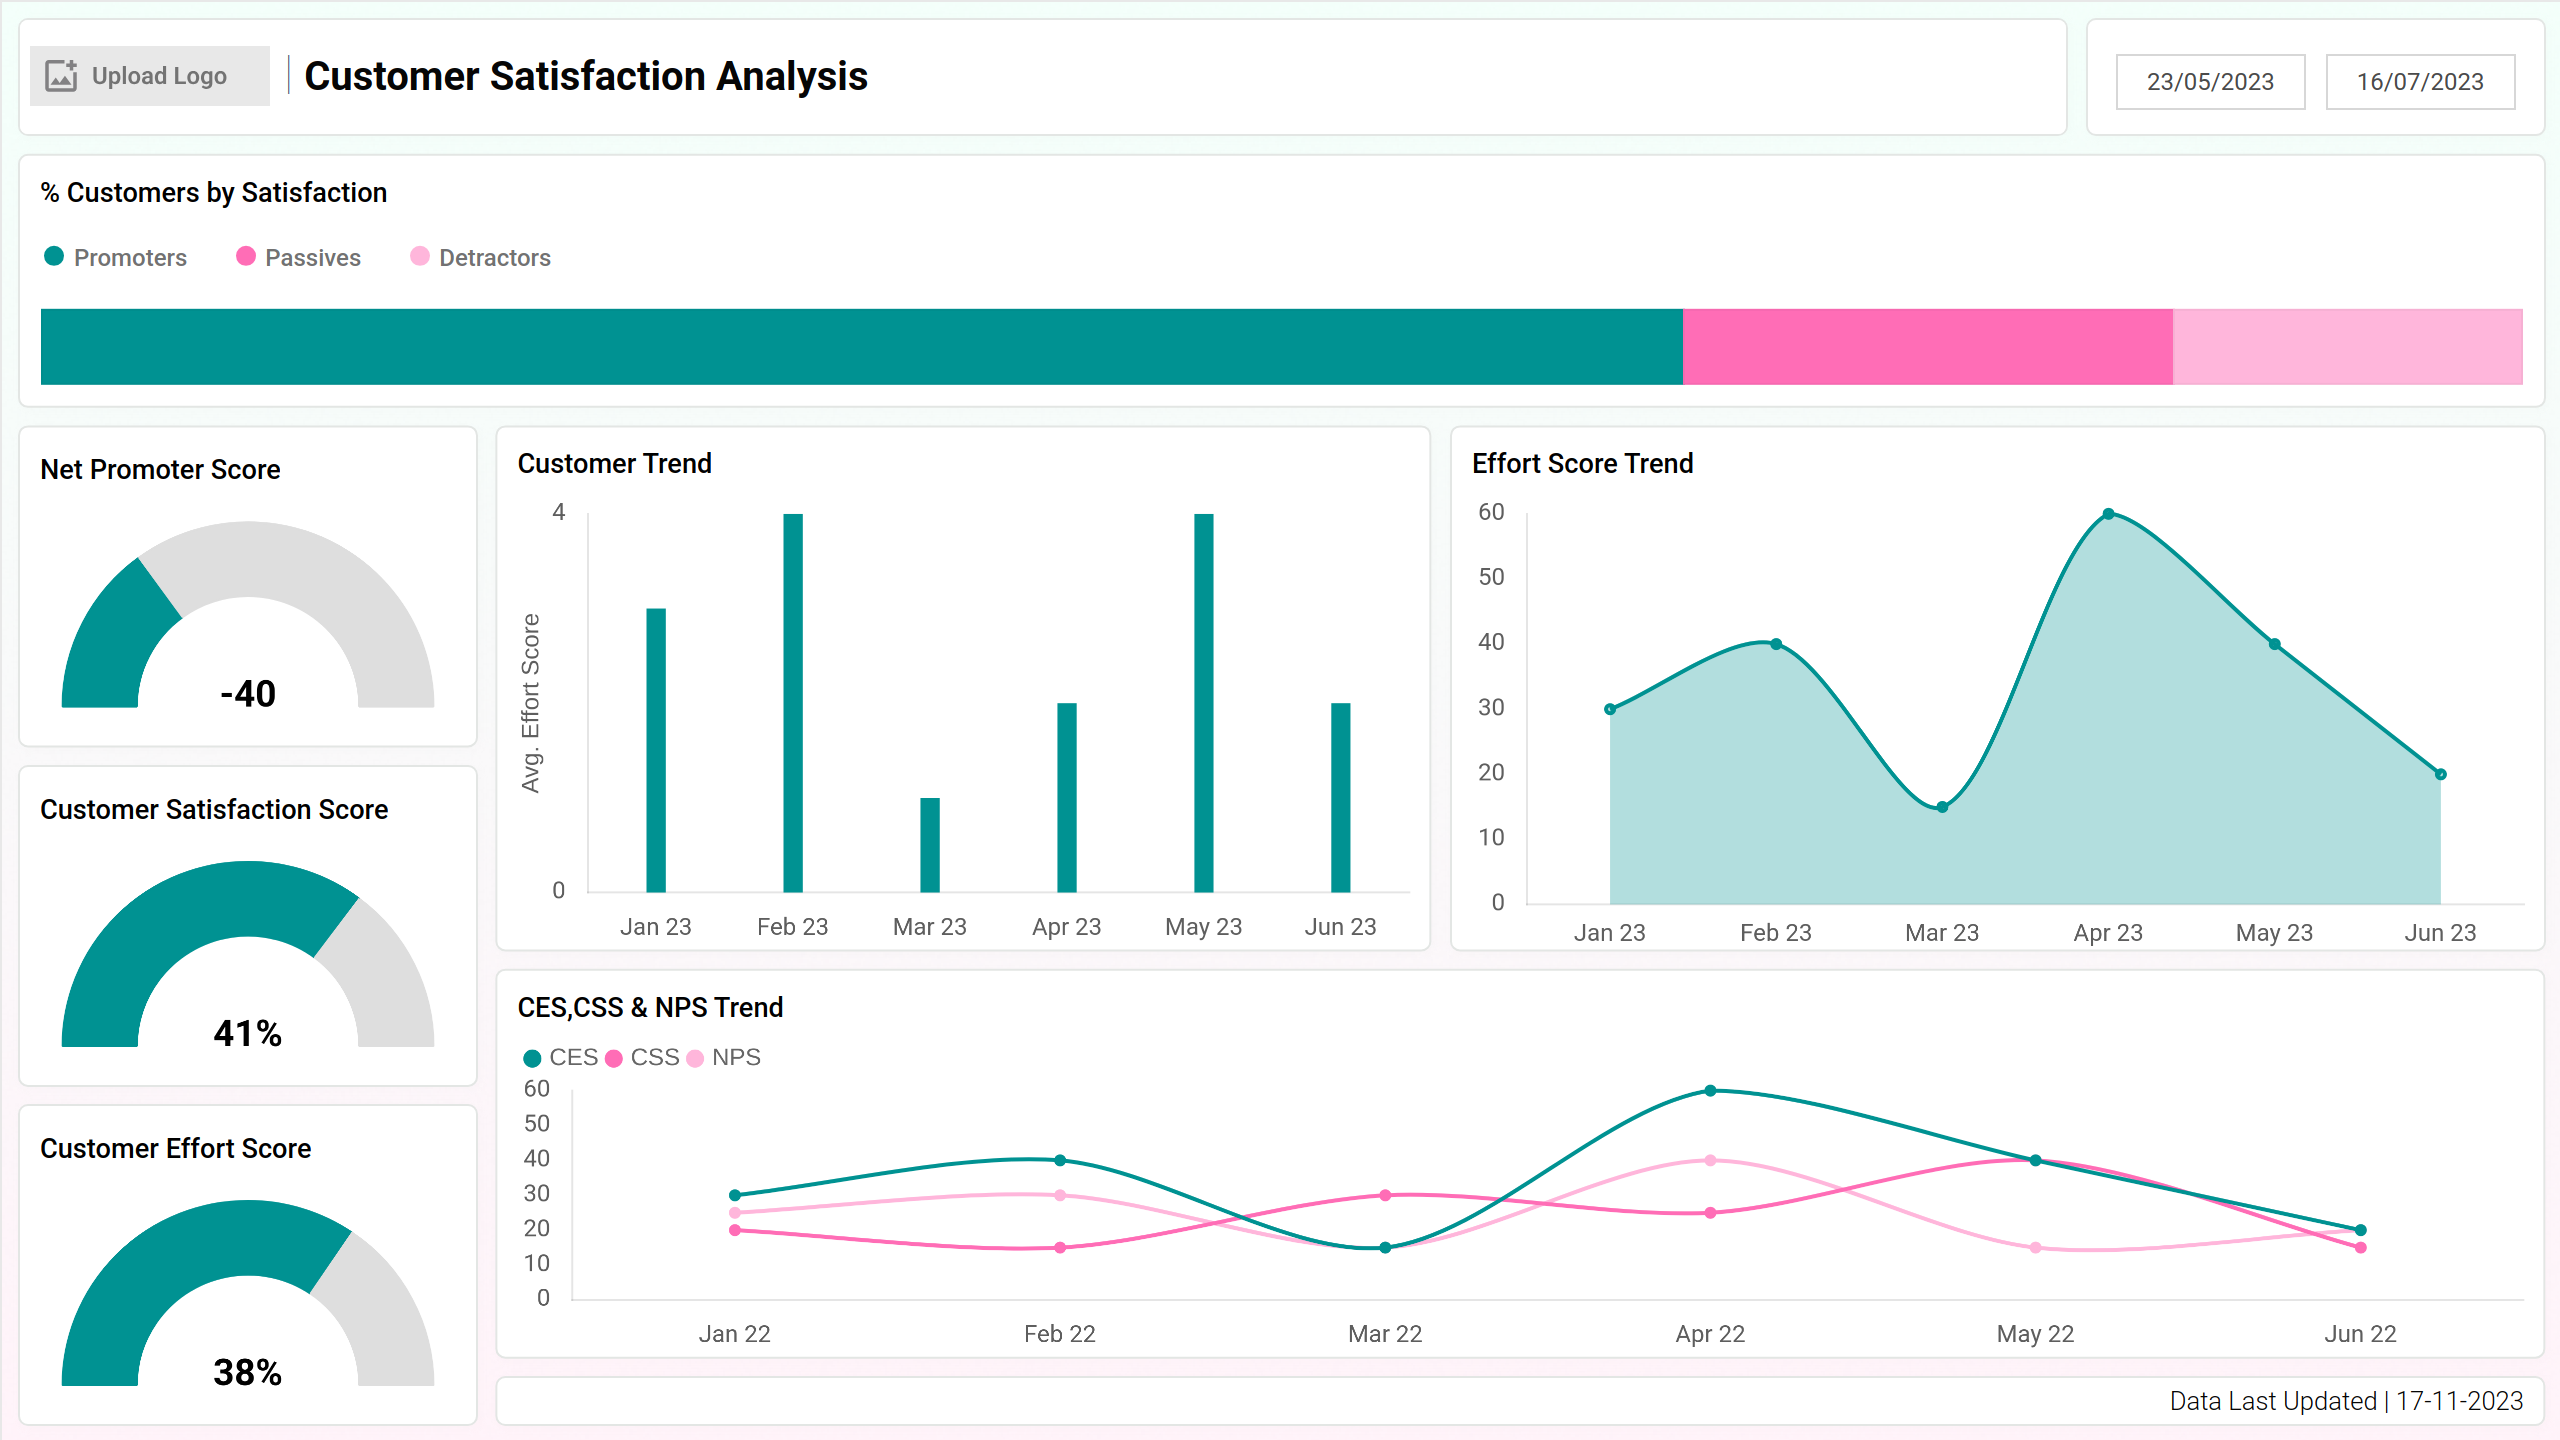Open the end date field 16/07/2023
The height and width of the screenshot is (1440, 2560).
coord(2420,82)
